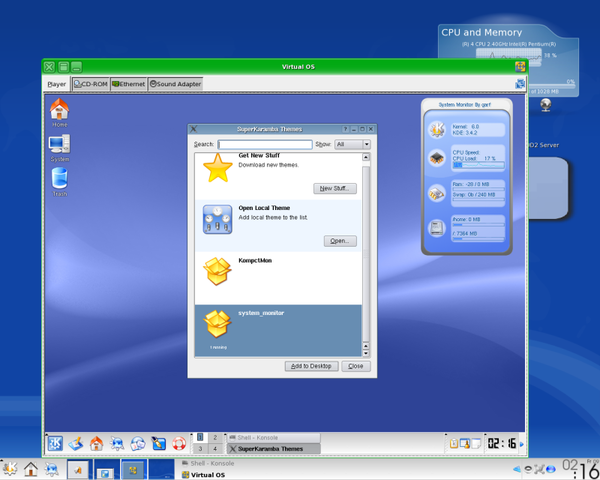Click the guest panel 02:16 clock
This screenshot has width=600, height=480.
(x=502, y=444)
